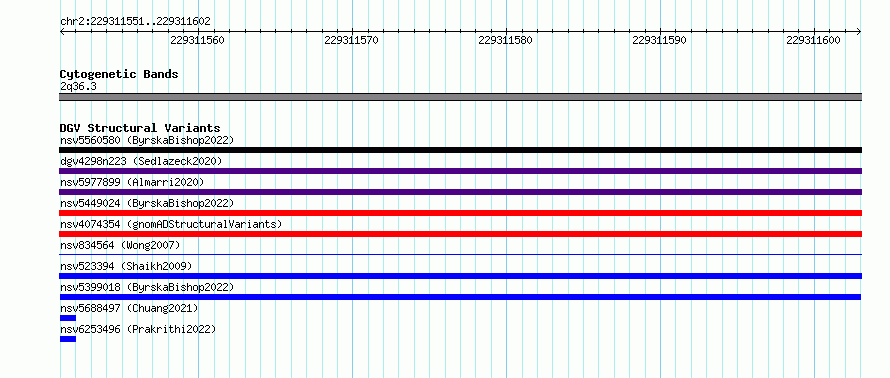Select the short blue nsv6253496 Prakrithi2022 bar
890x378 pixels.
[68, 339]
